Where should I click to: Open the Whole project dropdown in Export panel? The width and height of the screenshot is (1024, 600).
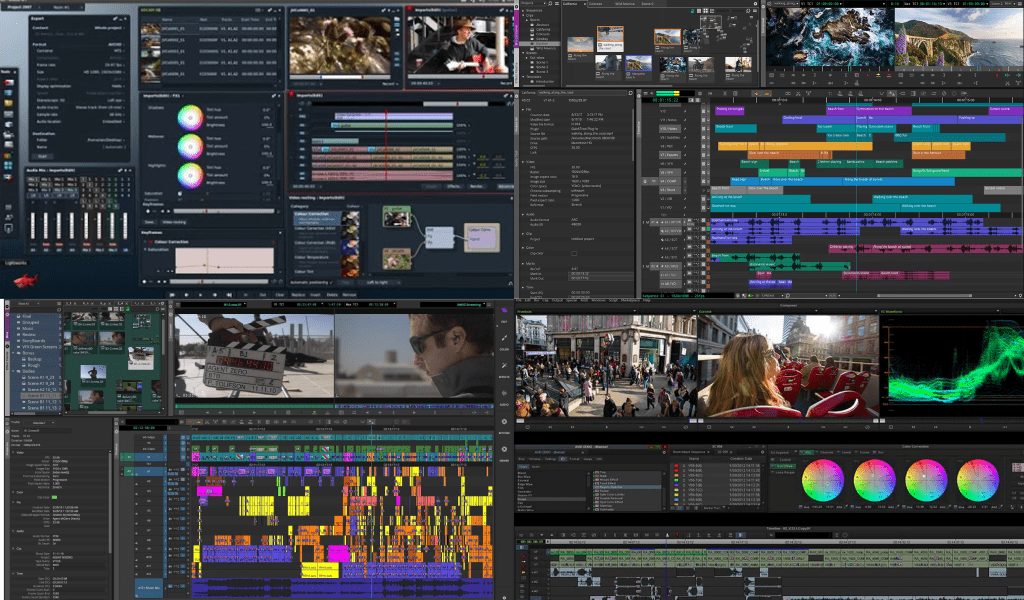pos(109,28)
